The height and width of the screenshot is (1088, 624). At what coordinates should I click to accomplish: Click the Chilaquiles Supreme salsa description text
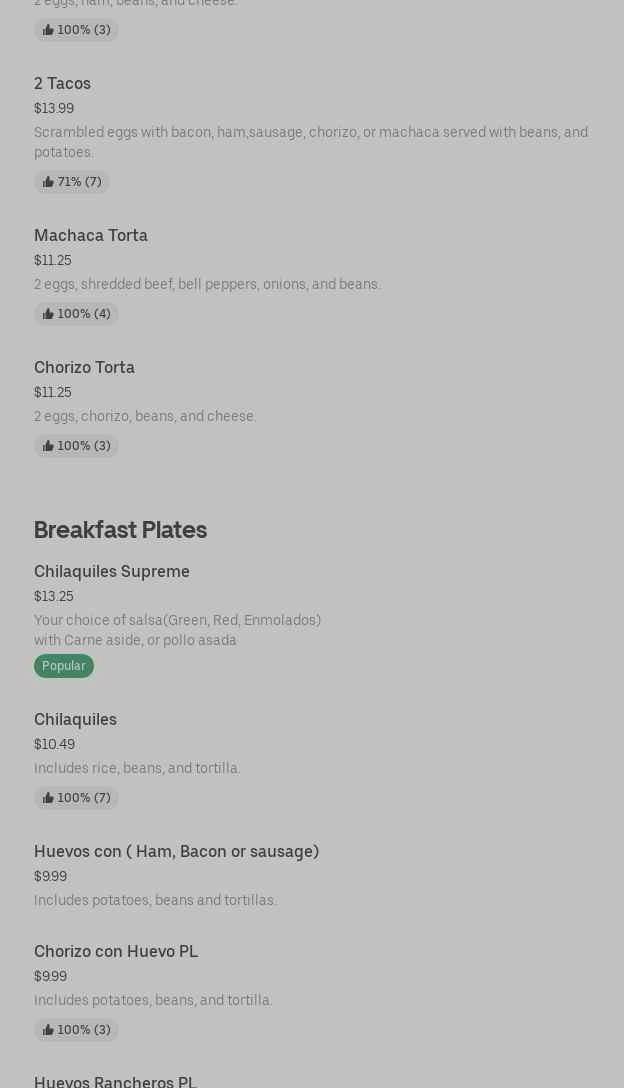click(x=177, y=630)
